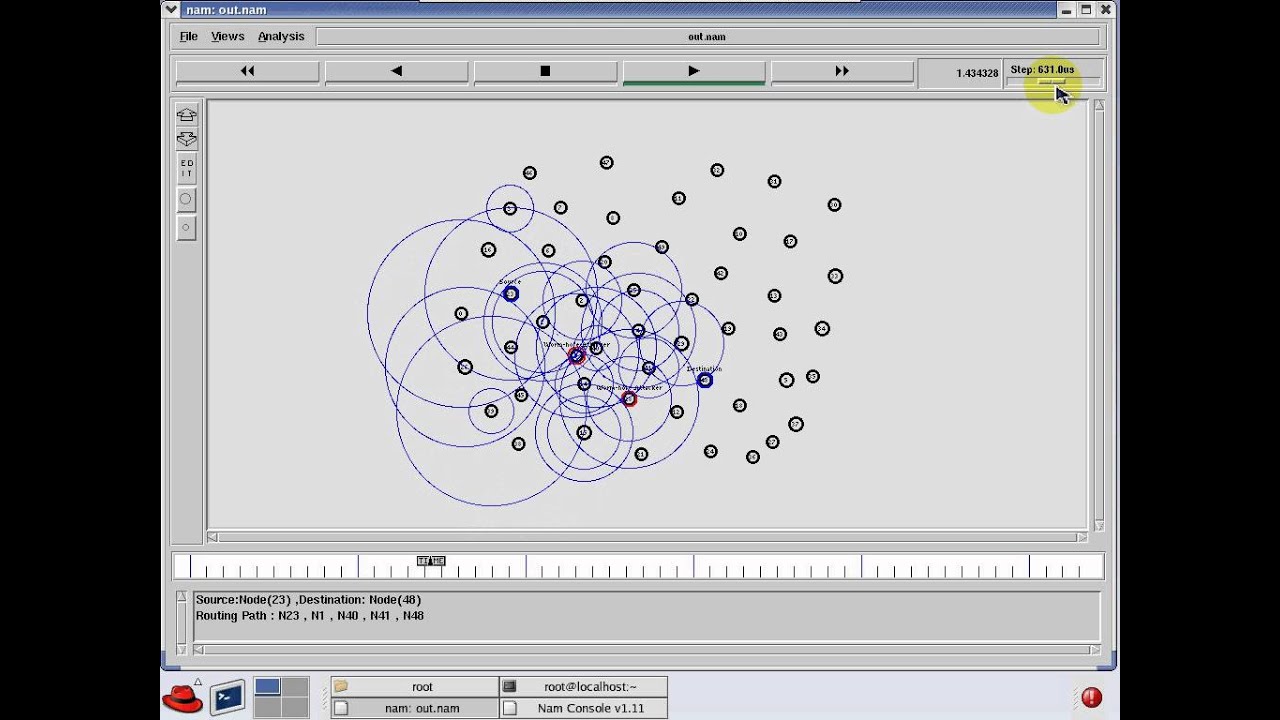Click the zoom out down-arrow icon
Image resolution: width=1280 pixels, height=720 pixels.
tap(186, 138)
